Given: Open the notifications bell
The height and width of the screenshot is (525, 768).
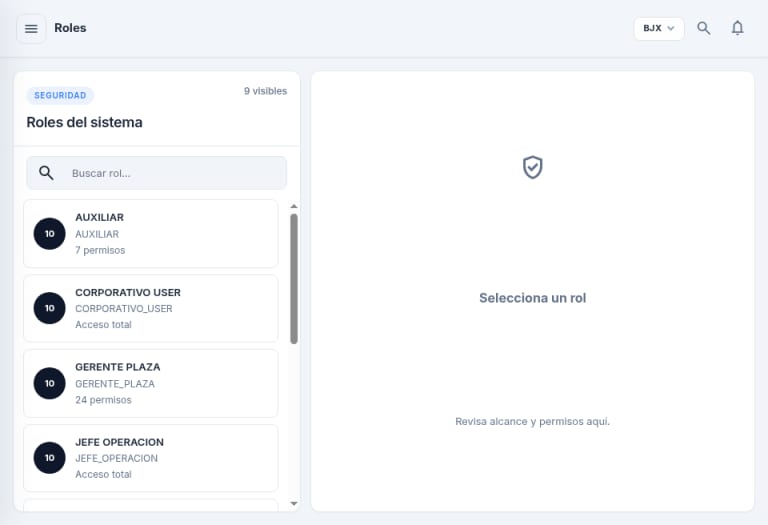Looking at the screenshot, I should pyautogui.click(x=737, y=28).
